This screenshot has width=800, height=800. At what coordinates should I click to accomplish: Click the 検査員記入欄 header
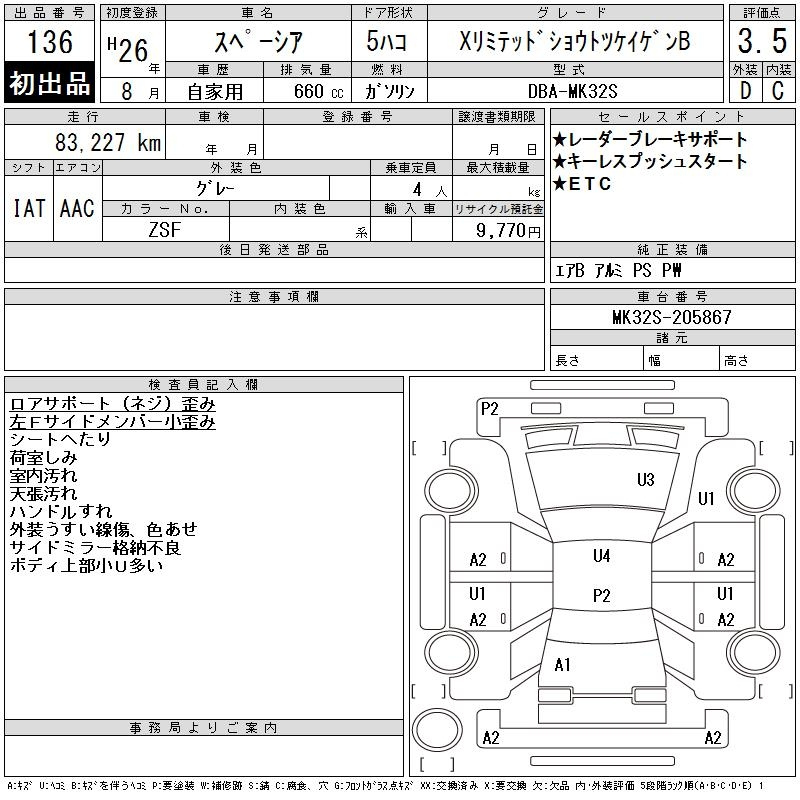point(203,384)
